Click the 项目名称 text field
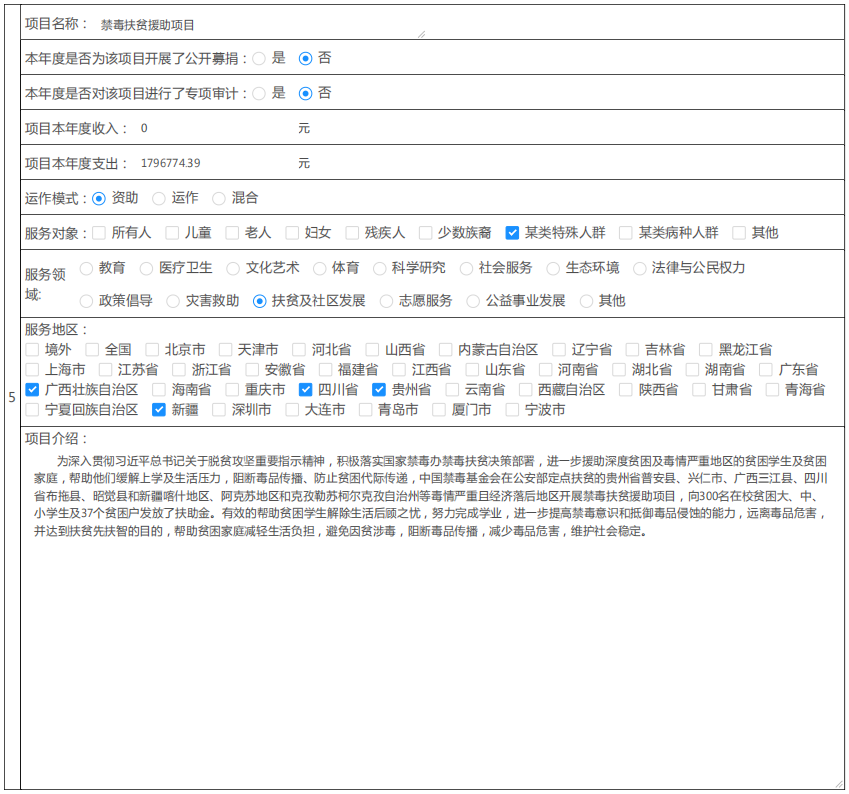 click(260, 24)
